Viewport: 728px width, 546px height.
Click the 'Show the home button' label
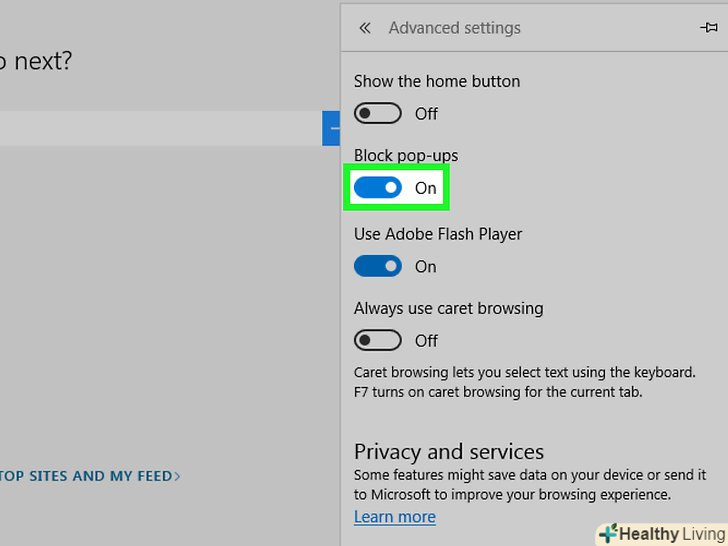coord(437,81)
